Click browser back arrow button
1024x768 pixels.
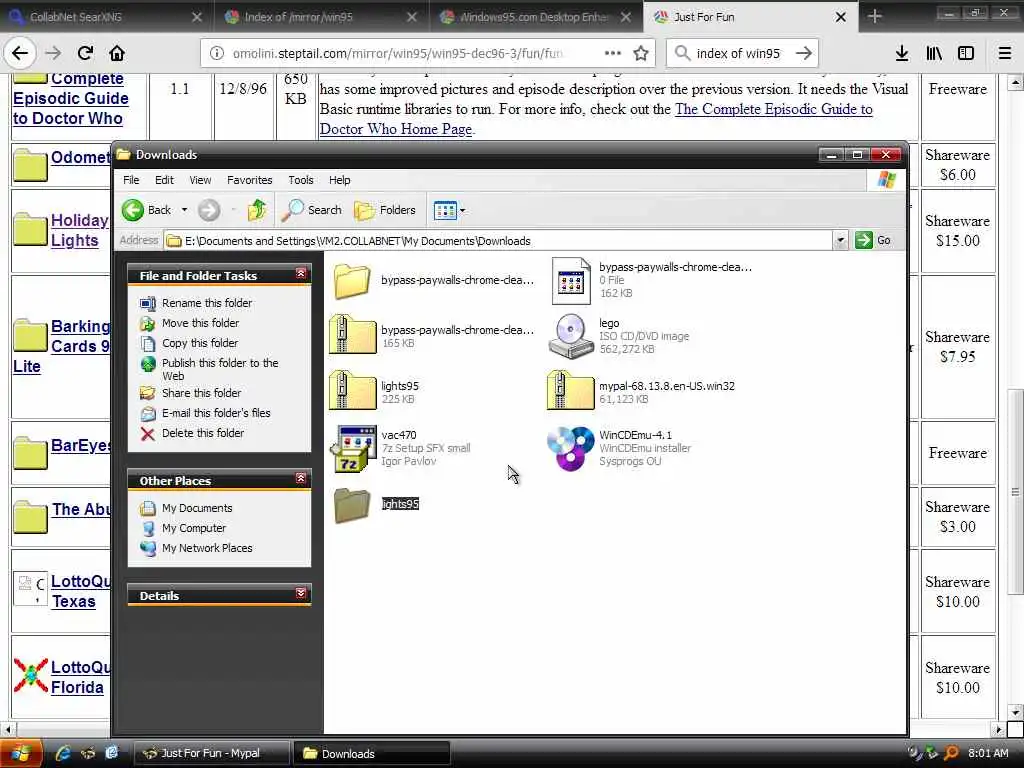click(x=20, y=53)
